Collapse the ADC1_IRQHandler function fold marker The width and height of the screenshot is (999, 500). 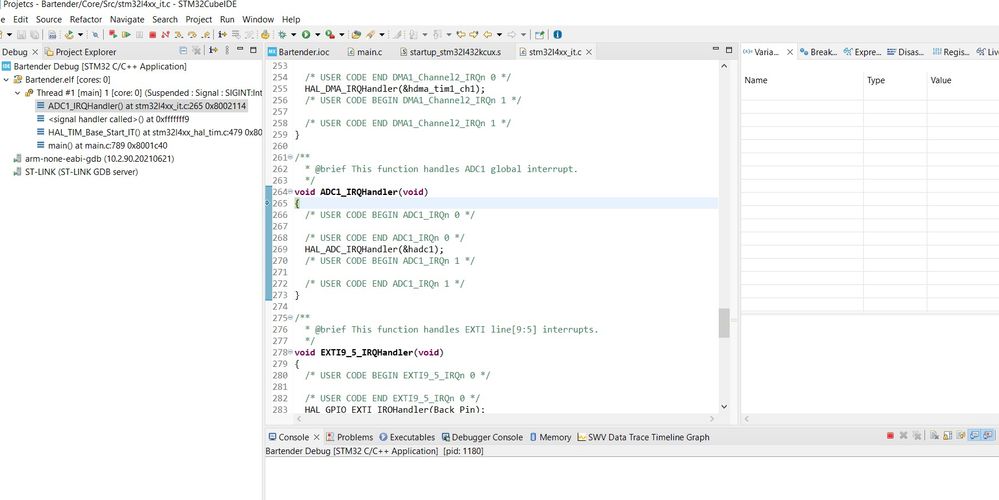point(291,192)
